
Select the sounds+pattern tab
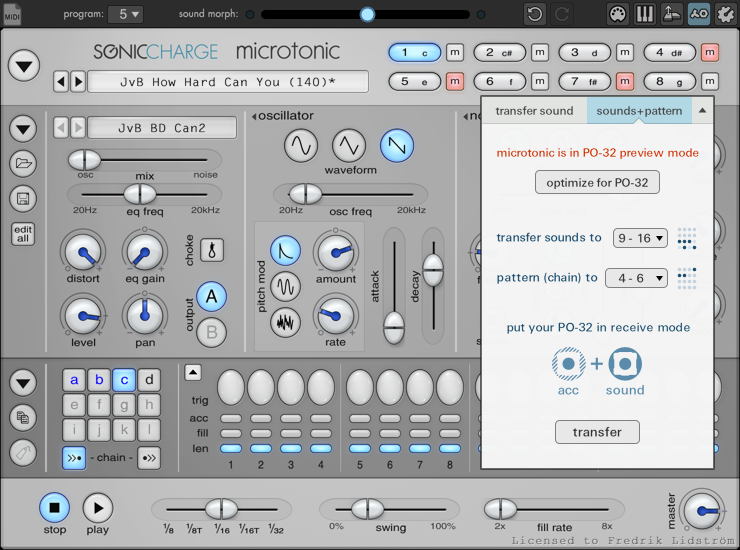click(x=638, y=111)
